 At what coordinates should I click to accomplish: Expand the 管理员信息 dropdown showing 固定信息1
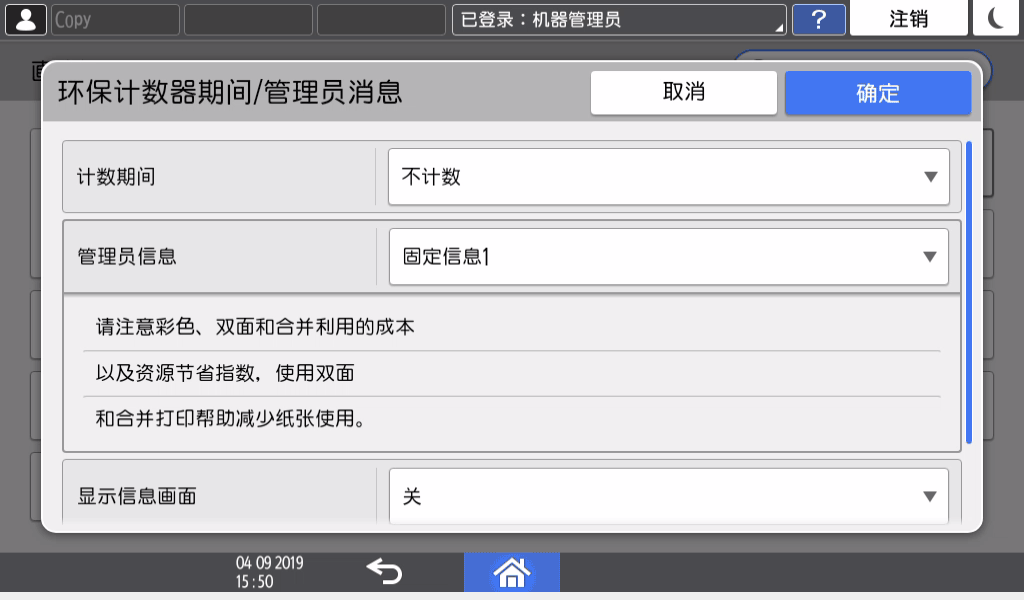(668, 257)
